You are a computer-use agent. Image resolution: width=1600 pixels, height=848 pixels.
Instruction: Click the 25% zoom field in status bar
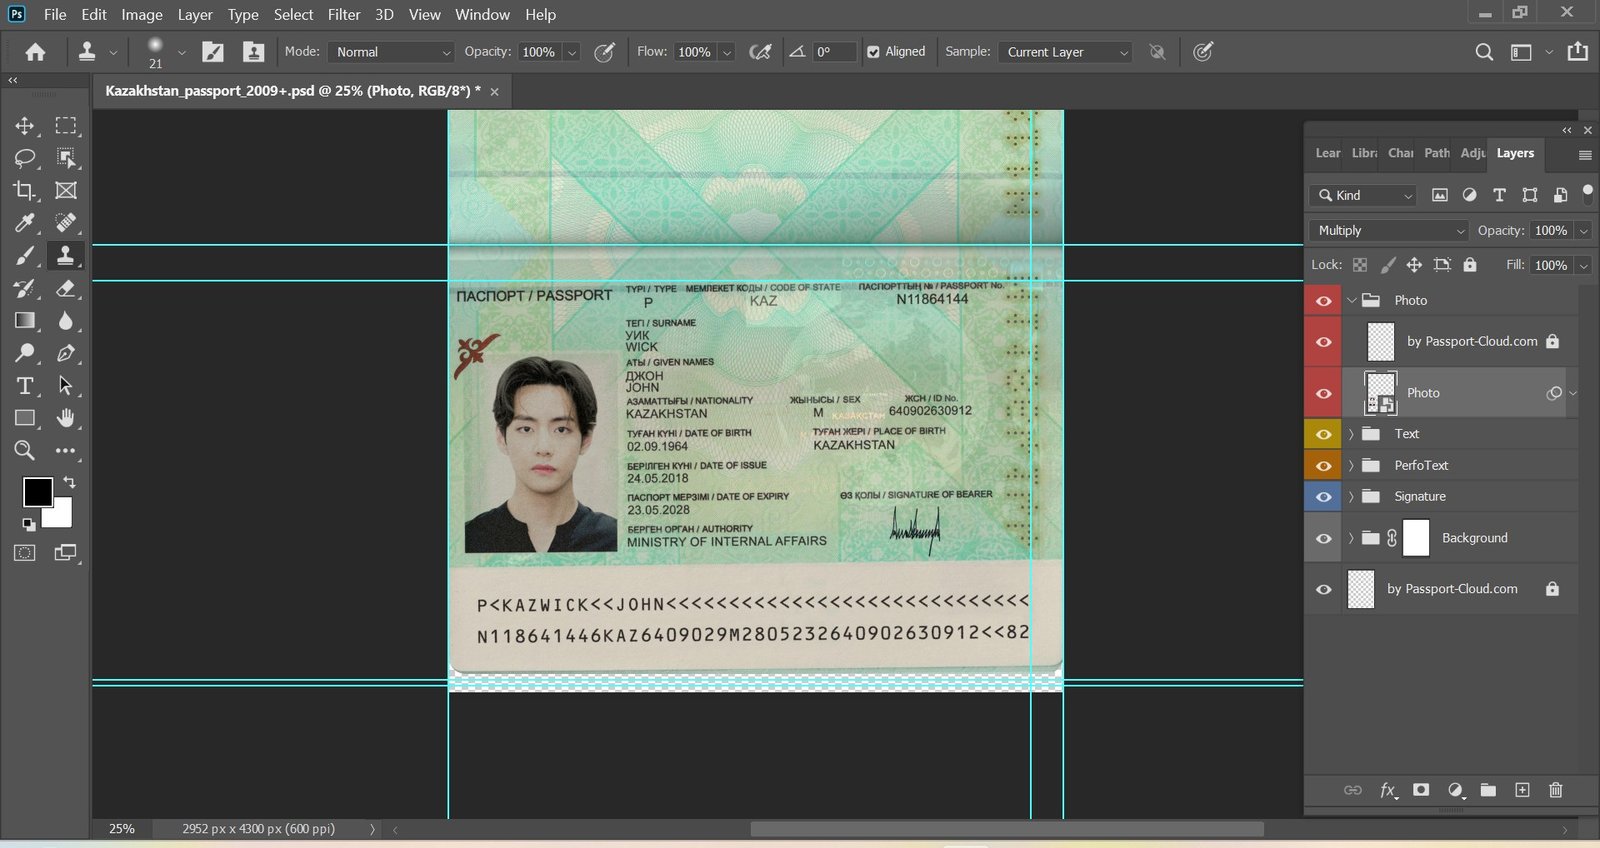tap(122, 829)
